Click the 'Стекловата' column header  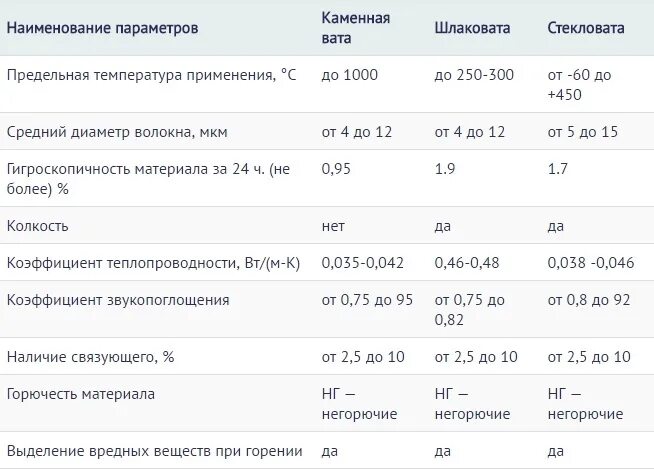[586, 28]
